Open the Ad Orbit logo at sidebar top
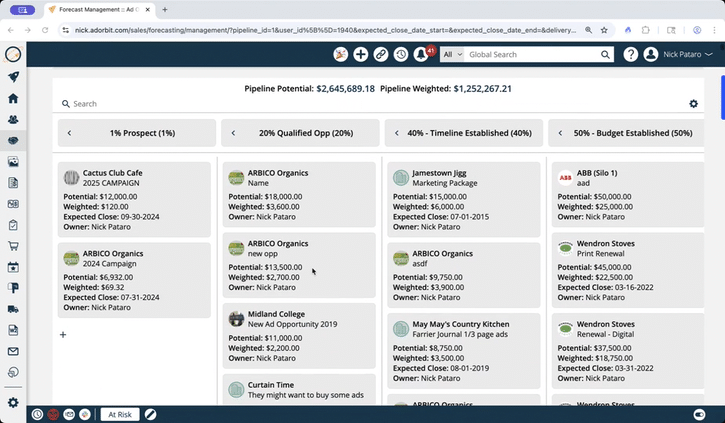 13,55
